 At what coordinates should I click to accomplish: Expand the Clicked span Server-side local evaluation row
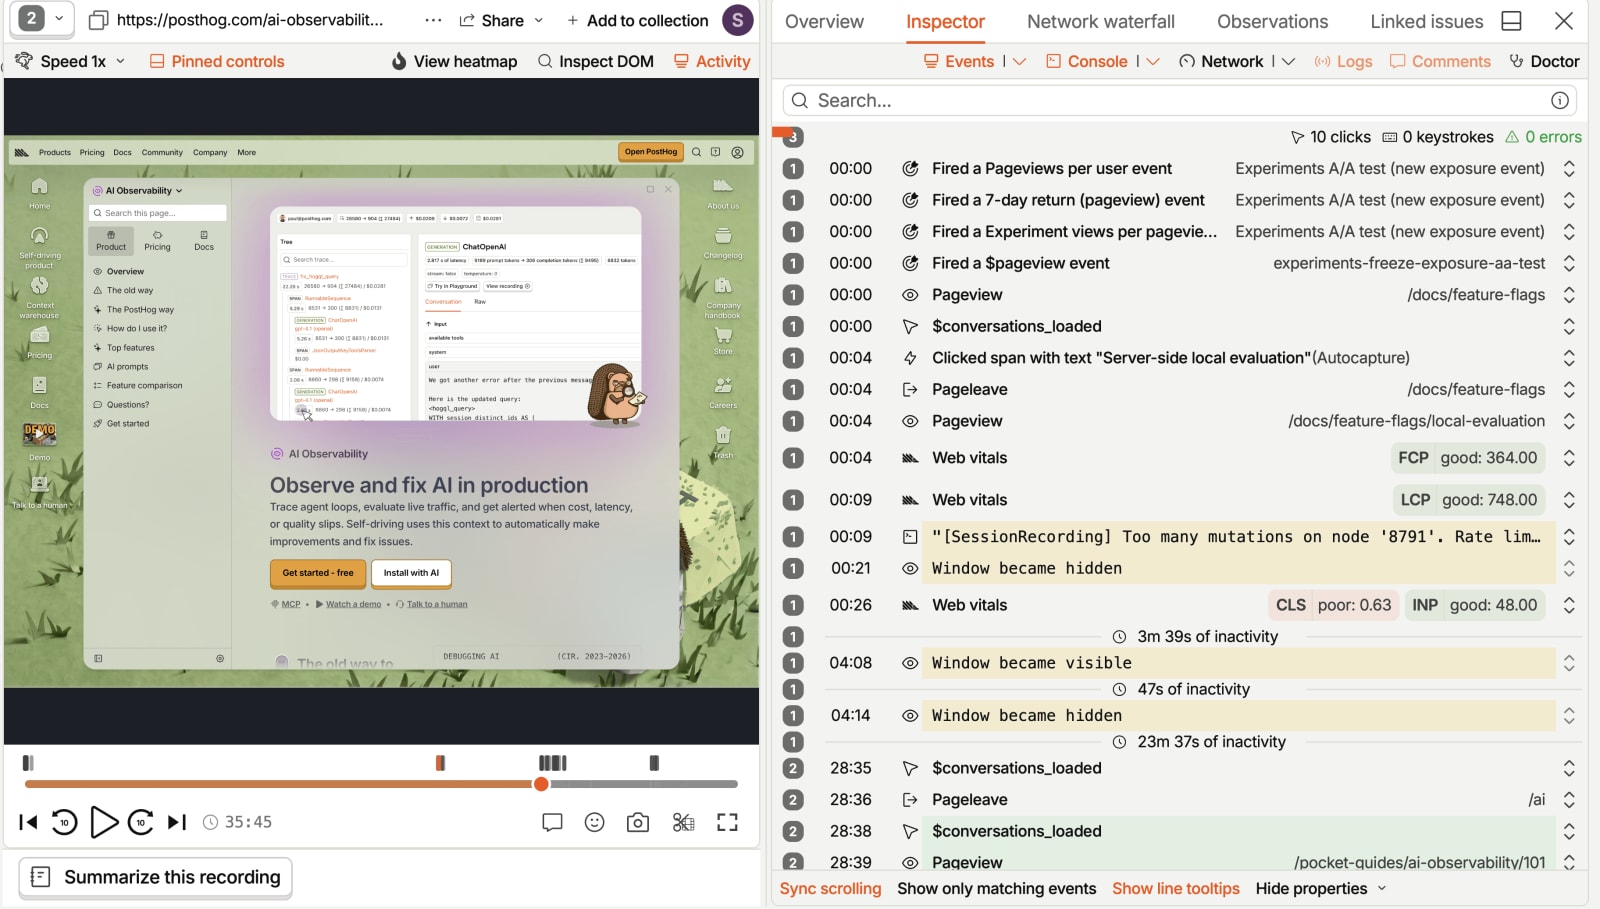point(1569,358)
